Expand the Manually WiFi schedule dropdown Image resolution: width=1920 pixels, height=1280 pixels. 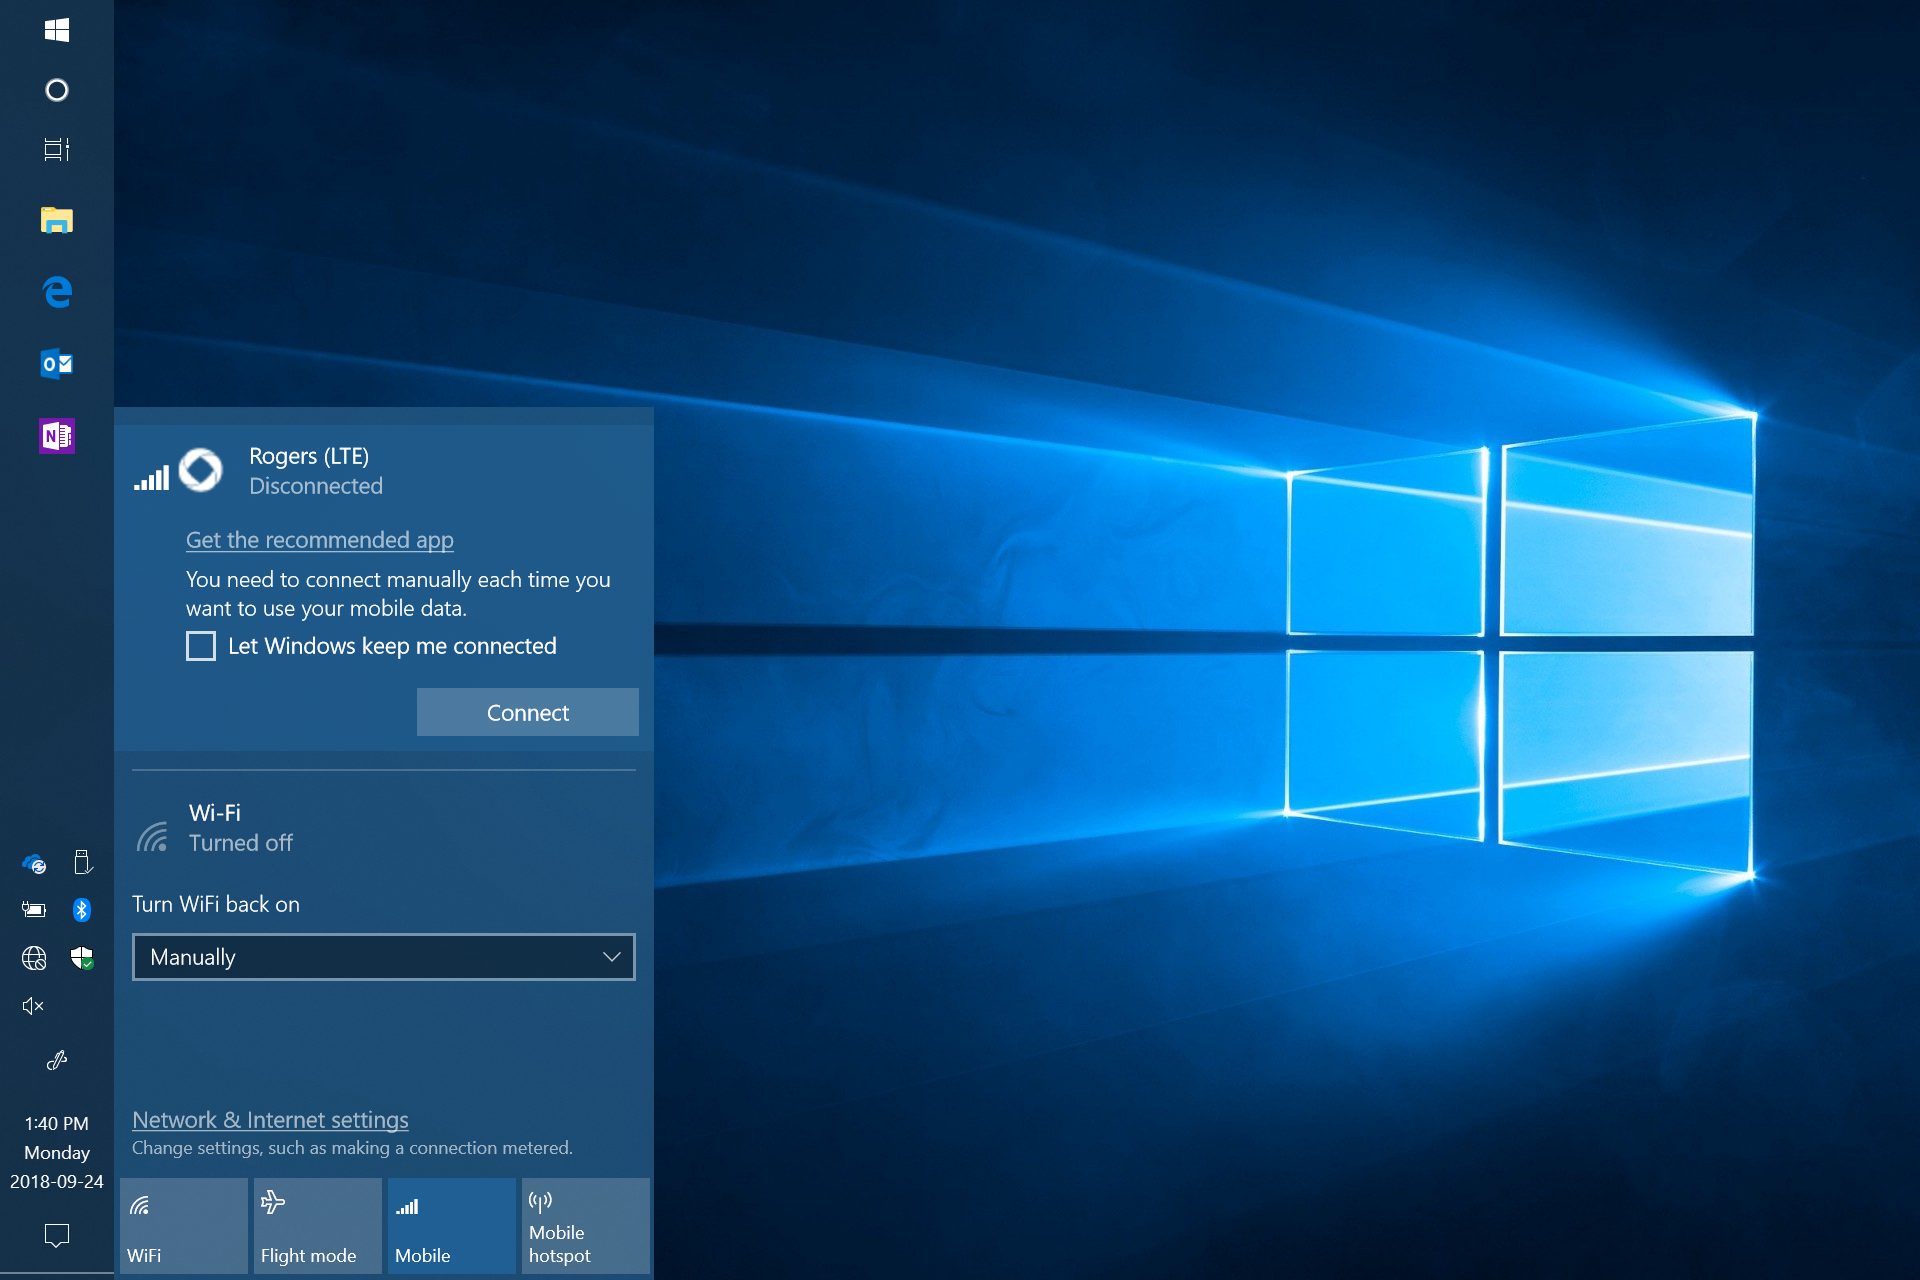pos(384,957)
